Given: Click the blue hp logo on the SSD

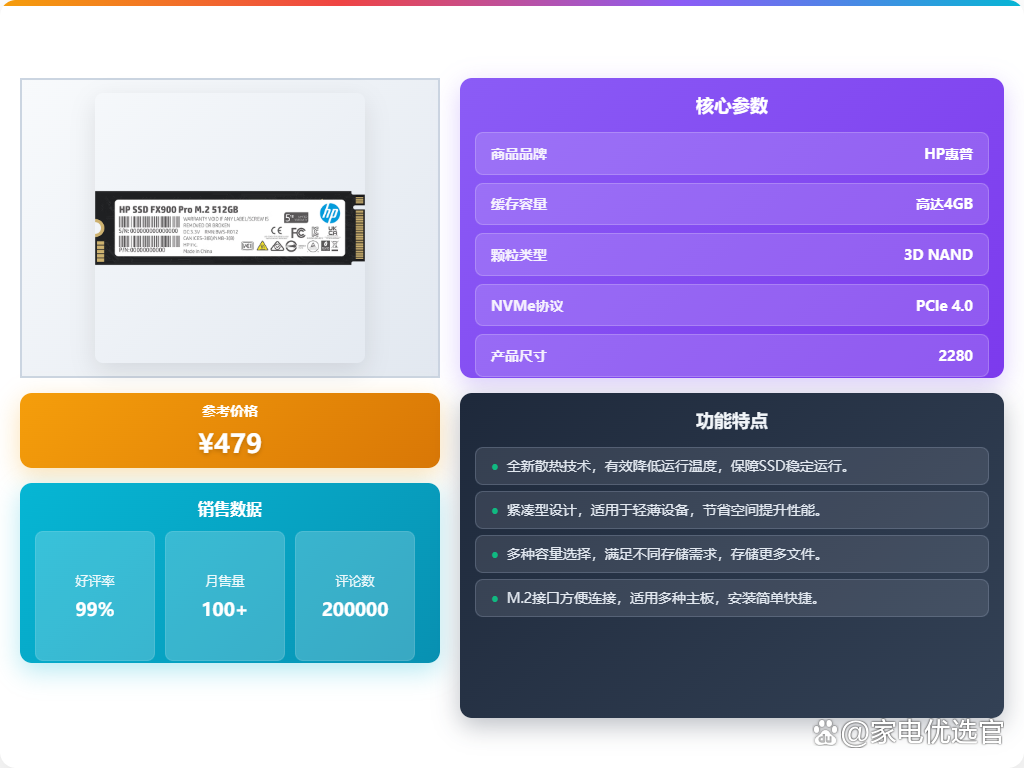Looking at the screenshot, I should (330, 212).
